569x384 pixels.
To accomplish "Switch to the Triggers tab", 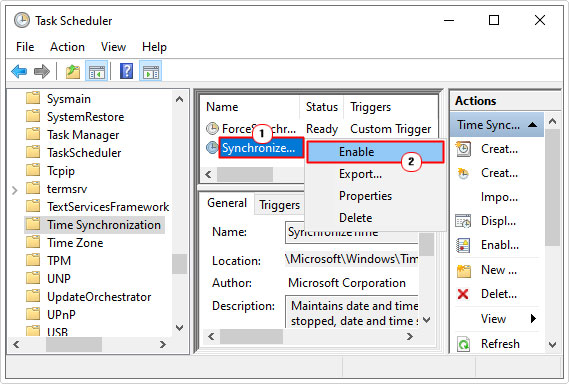I will [x=279, y=205].
